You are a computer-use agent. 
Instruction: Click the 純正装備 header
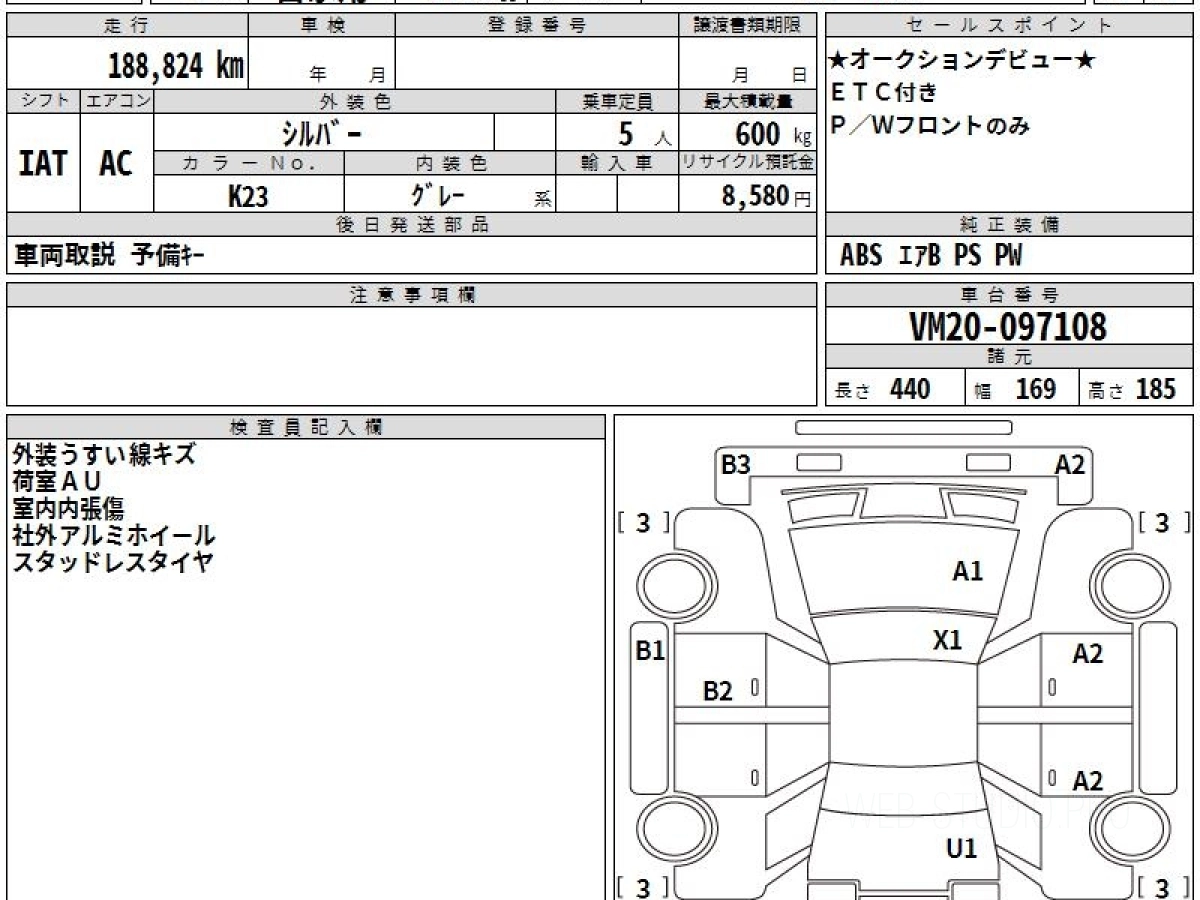coord(1009,225)
